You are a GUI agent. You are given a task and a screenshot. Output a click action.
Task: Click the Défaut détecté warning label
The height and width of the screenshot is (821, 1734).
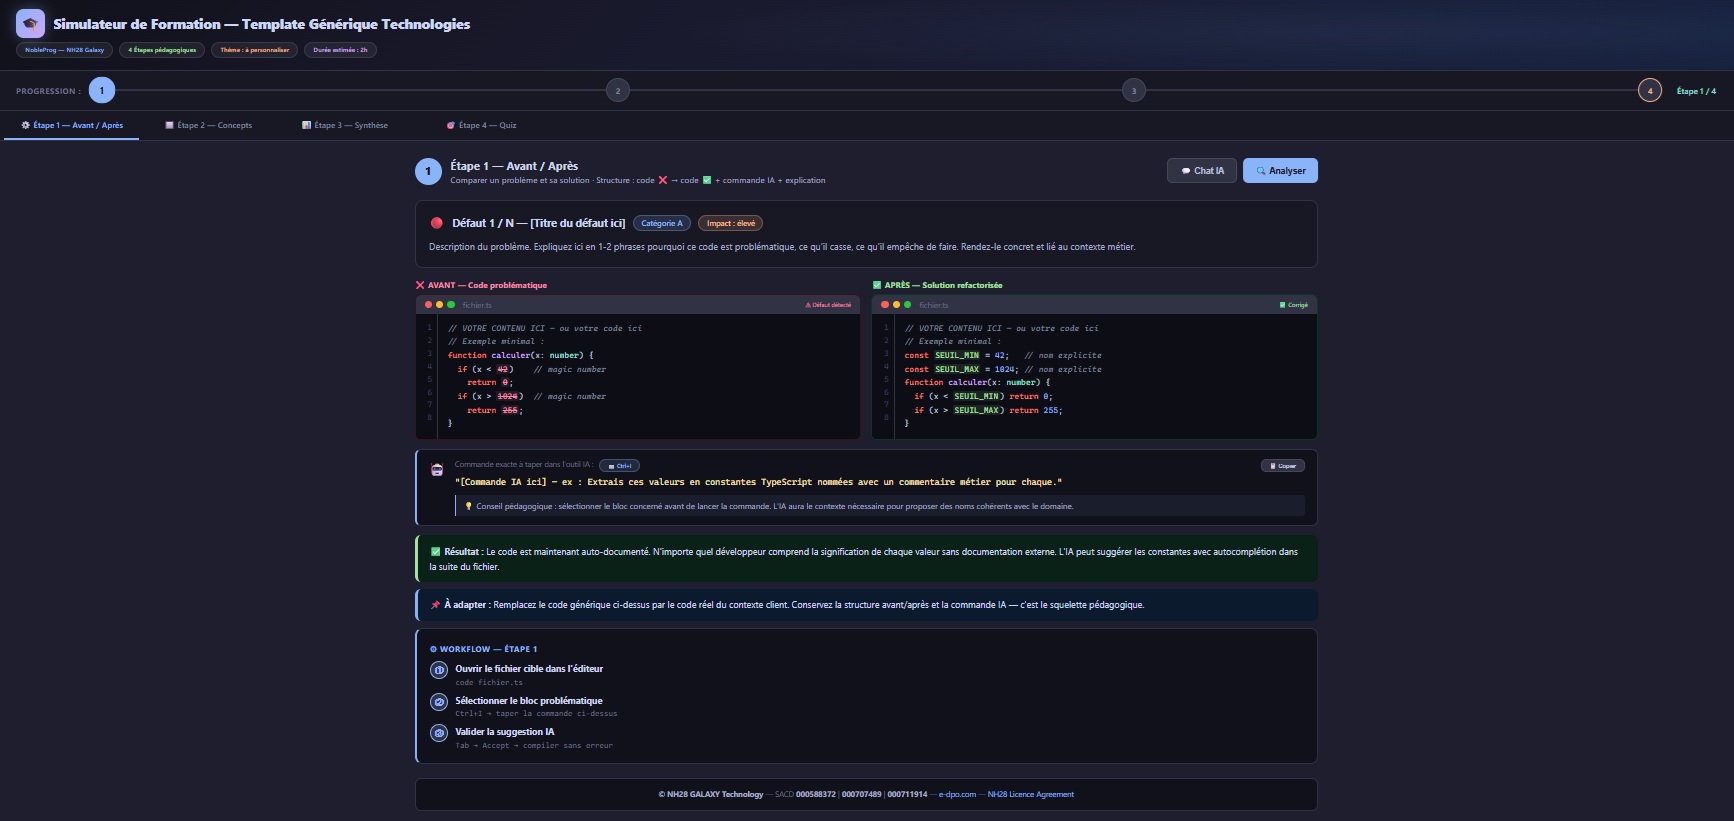(x=828, y=305)
